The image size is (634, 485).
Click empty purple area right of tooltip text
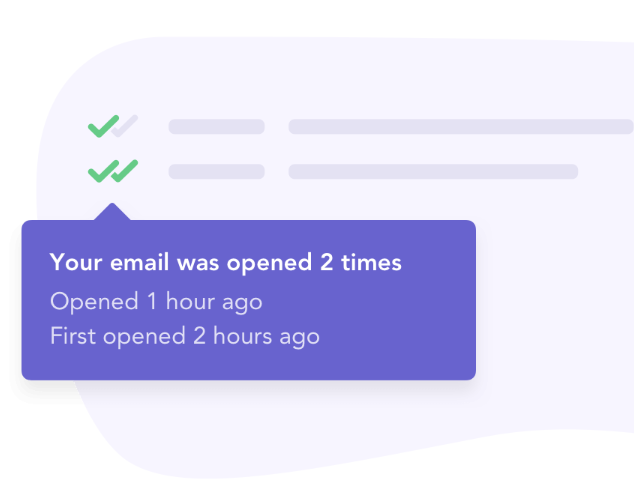click(x=420, y=320)
